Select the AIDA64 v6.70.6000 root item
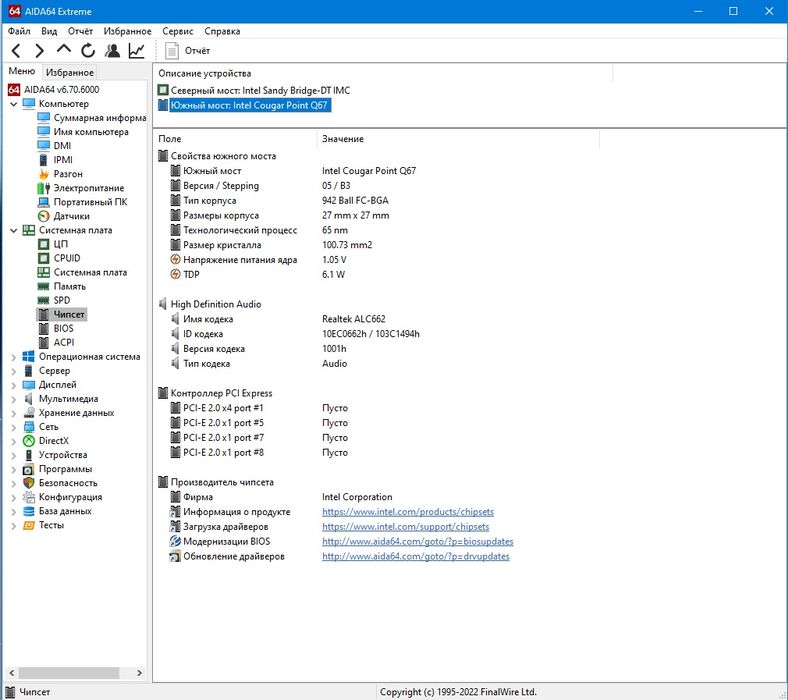 coord(61,89)
